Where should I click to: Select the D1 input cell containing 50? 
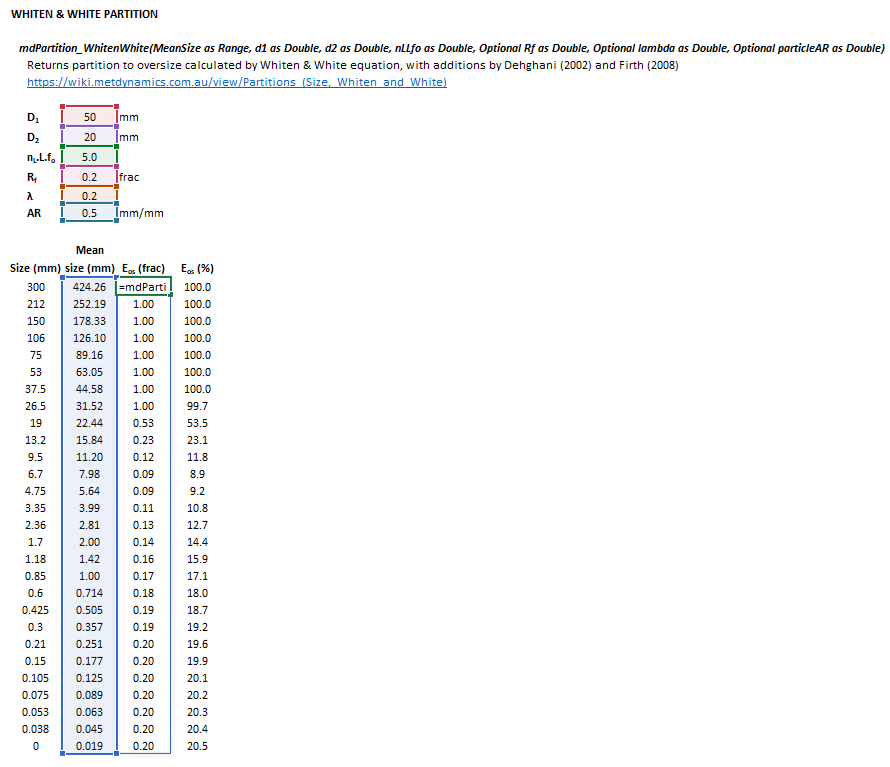(x=89, y=117)
